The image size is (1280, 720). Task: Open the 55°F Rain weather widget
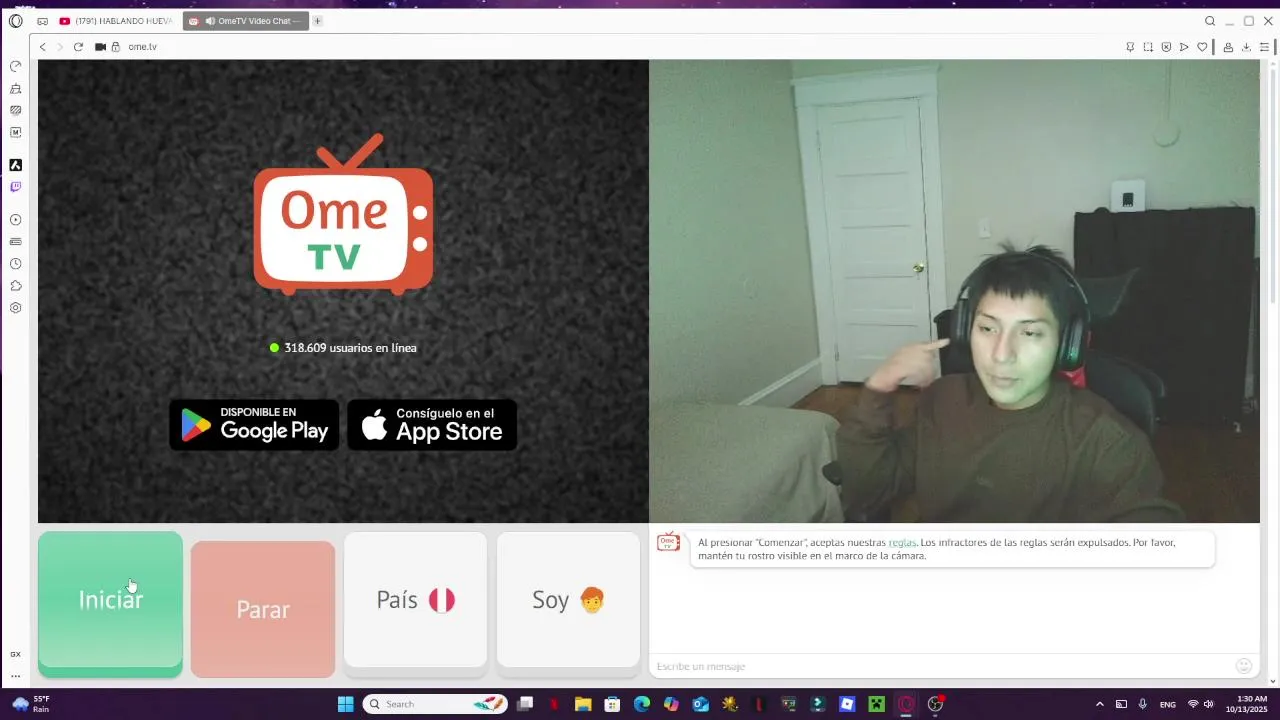click(x=30, y=704)
